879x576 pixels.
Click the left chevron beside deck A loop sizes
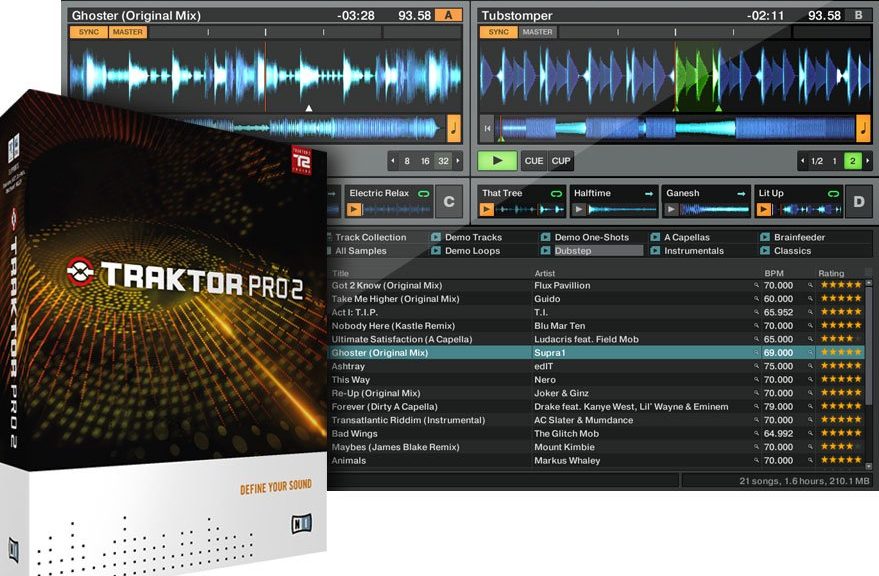tap(393, 160)
